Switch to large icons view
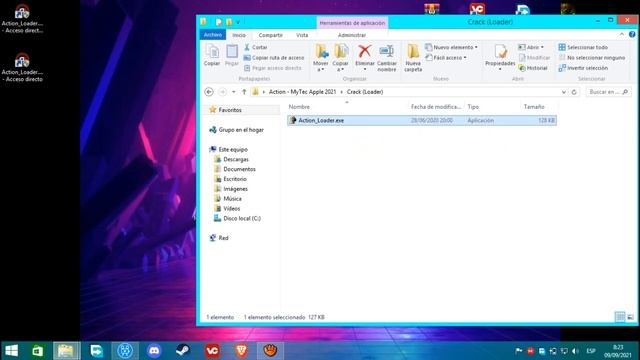Image resolution: width=640 pixels, height=360 pixels. coord(630,317)
